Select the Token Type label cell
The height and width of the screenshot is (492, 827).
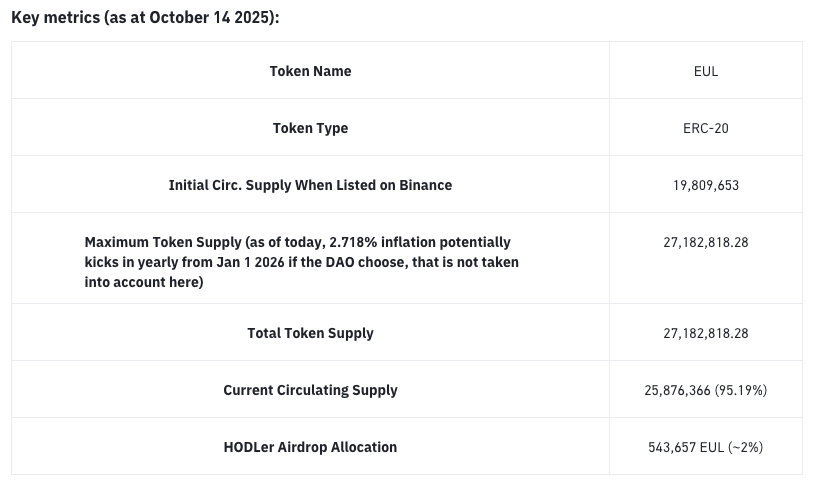click(x=310, y=128)
